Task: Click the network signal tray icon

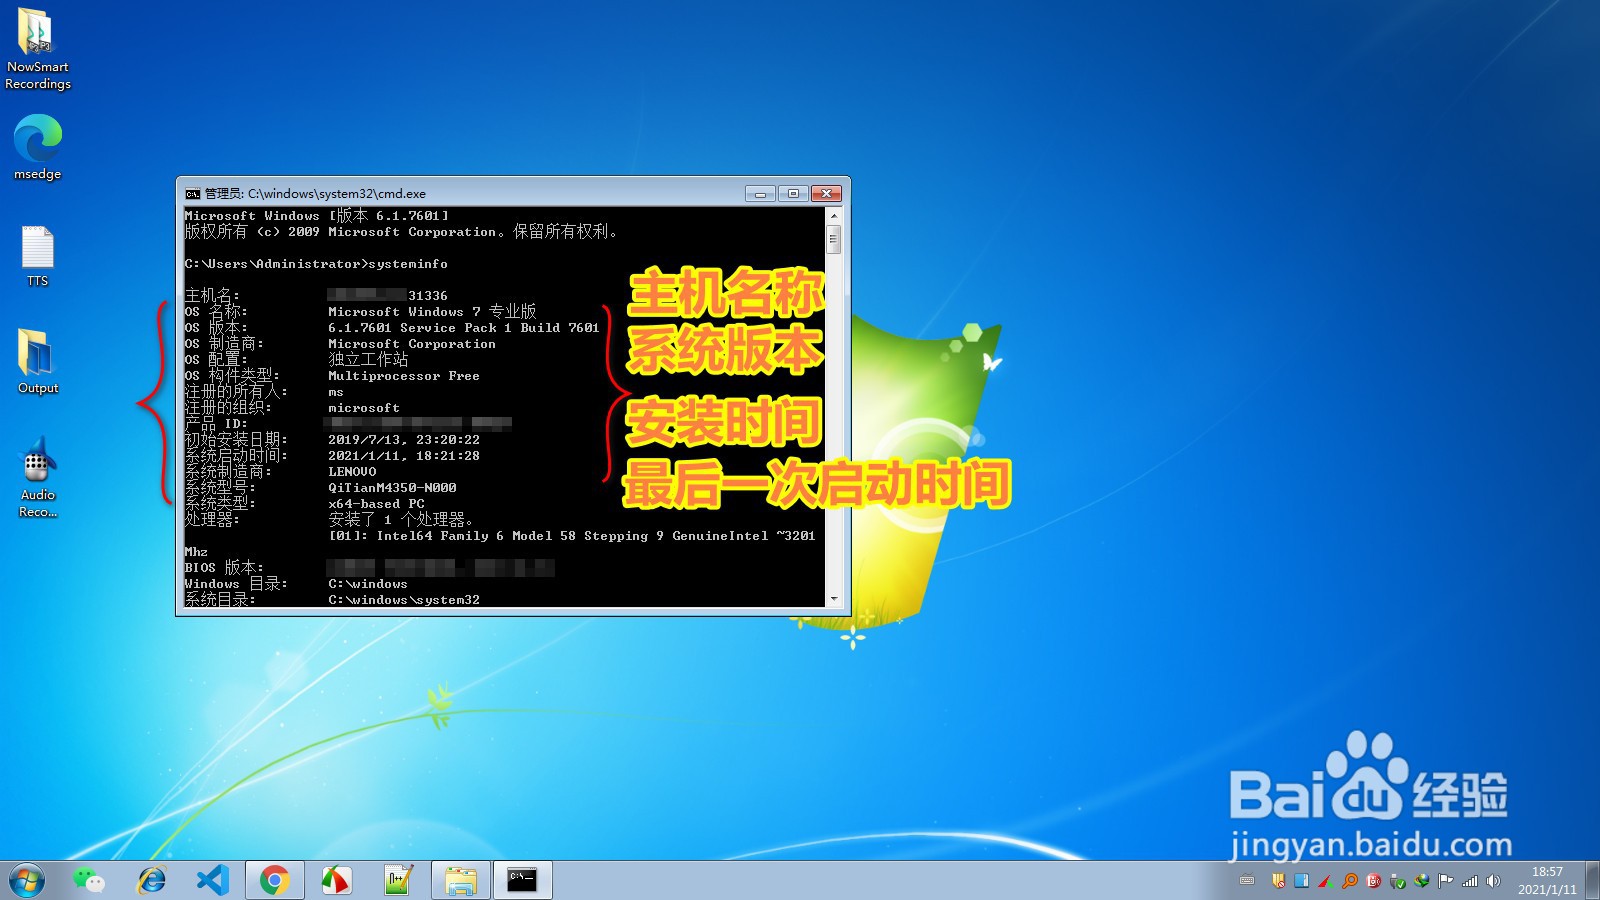Action: 1470,881
